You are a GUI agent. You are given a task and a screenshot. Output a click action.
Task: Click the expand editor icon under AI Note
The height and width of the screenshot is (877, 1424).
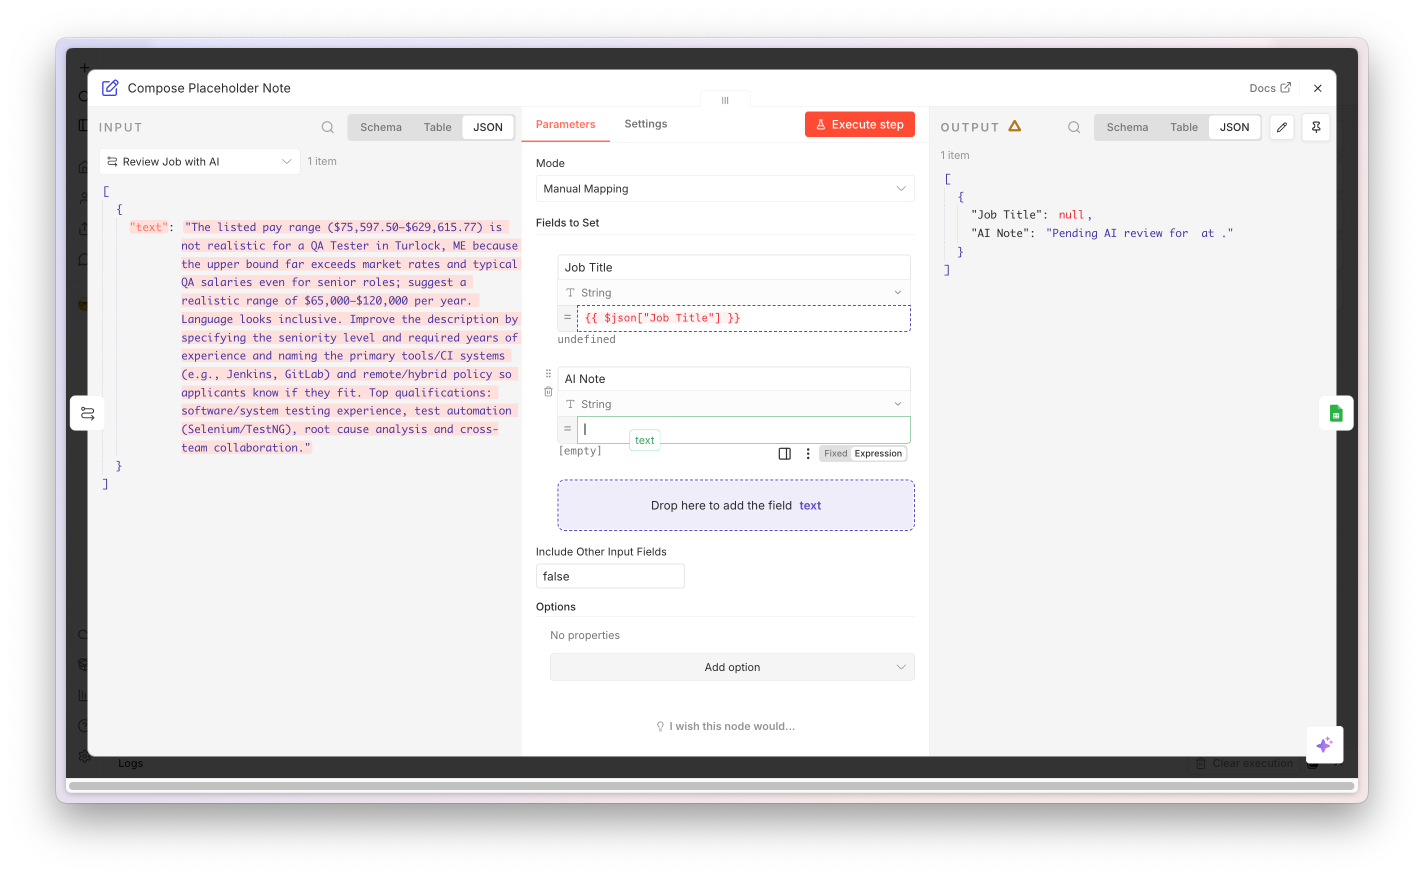tap(785, 454)
